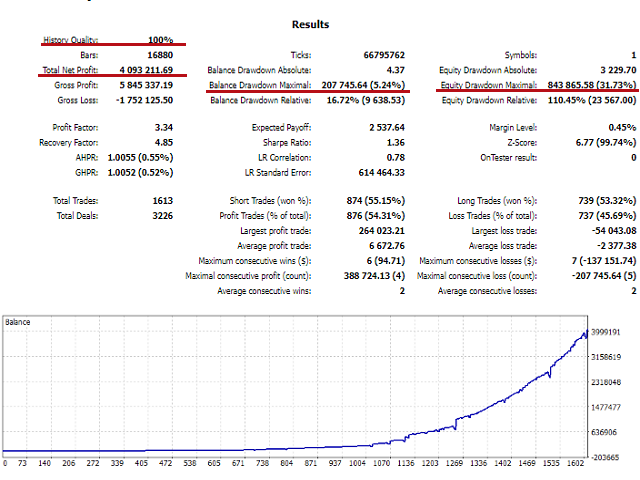Image resolution: width=640 pixels, height=480 pixels.
Task: Click chart y-axis label 636906
Action: pos(604,432)
